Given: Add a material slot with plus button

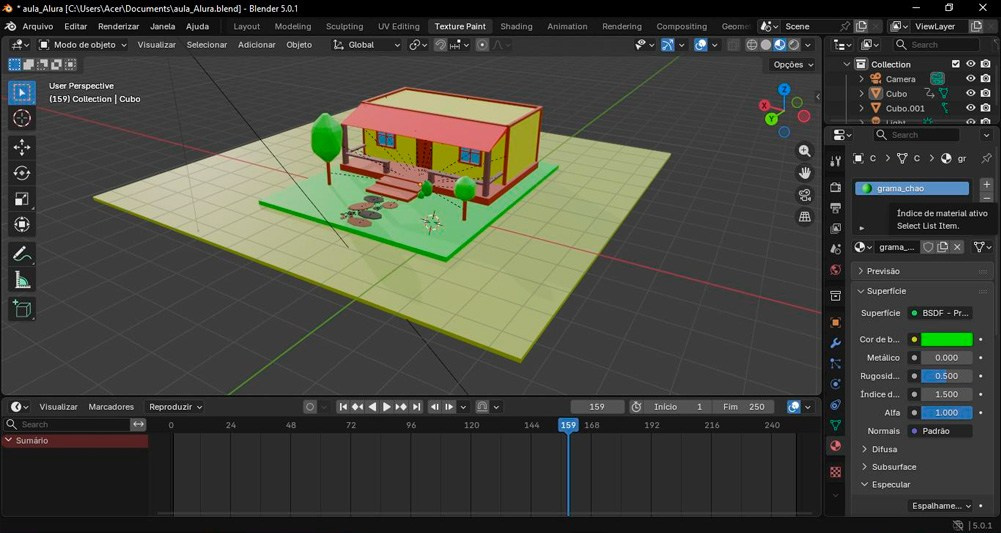Looking at the screenshot, I should [986, 184].
